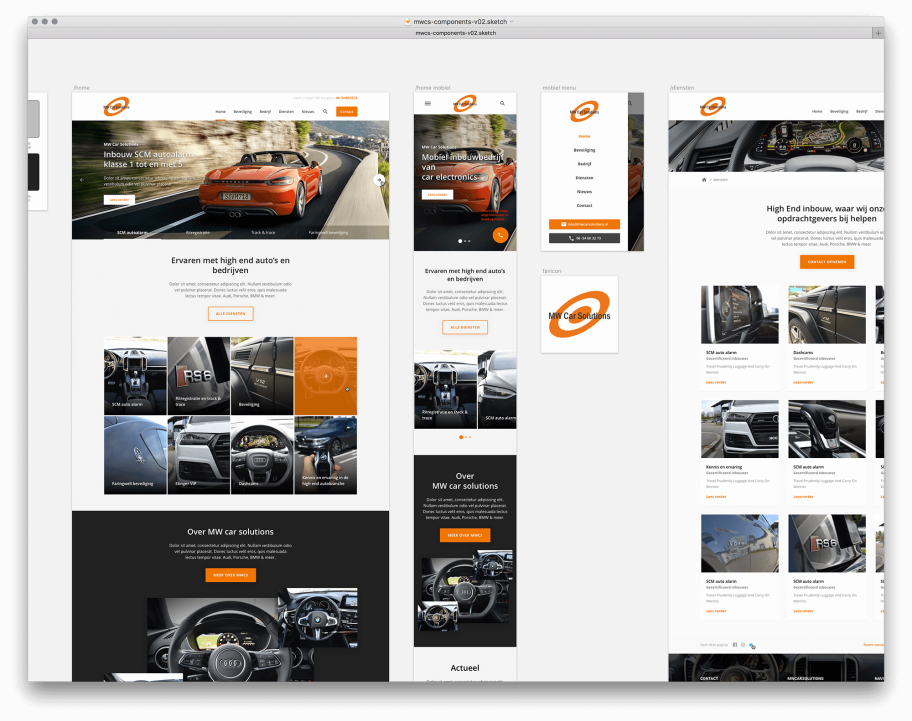
Task: Open the hamburger menu in /home mobiel
Action: (x=428, y=103)
